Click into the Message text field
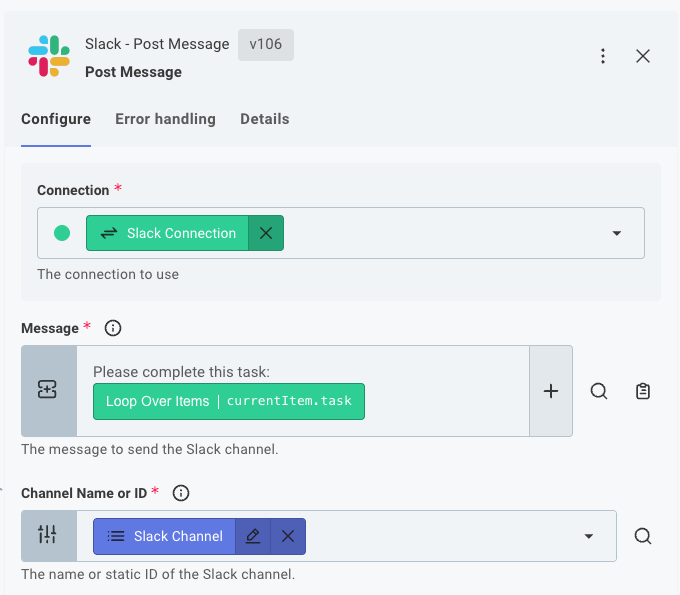 click(303, 391)
